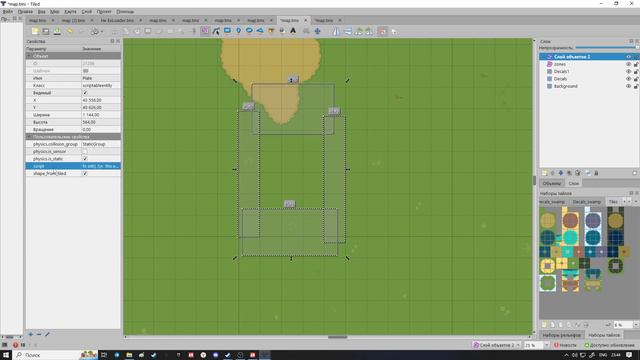Open the stamp tool dropdown arrow
640x360 pixels.
pyautogui.click(x=102, y=31)
